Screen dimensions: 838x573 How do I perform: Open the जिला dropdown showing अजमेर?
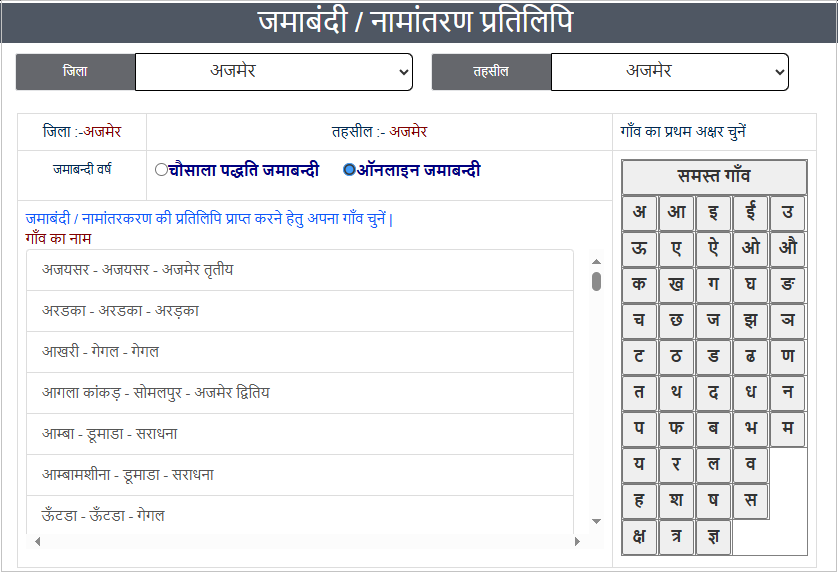click(274, 72)
